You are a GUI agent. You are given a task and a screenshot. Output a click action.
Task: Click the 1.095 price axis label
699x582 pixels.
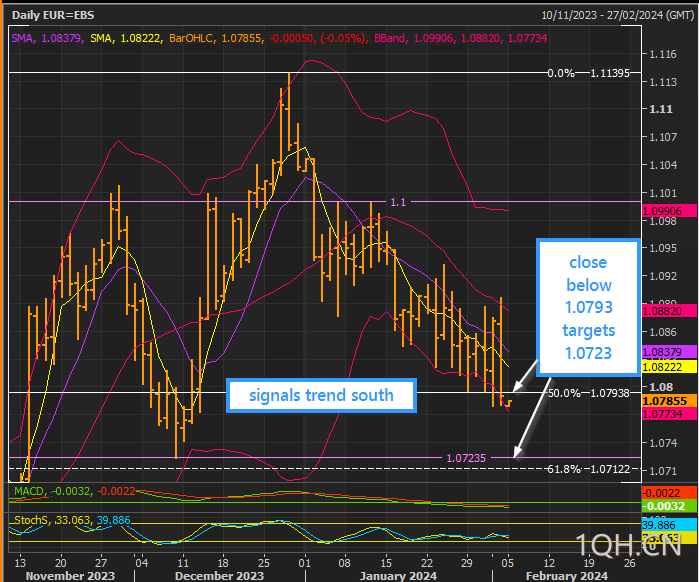(662, 248)
